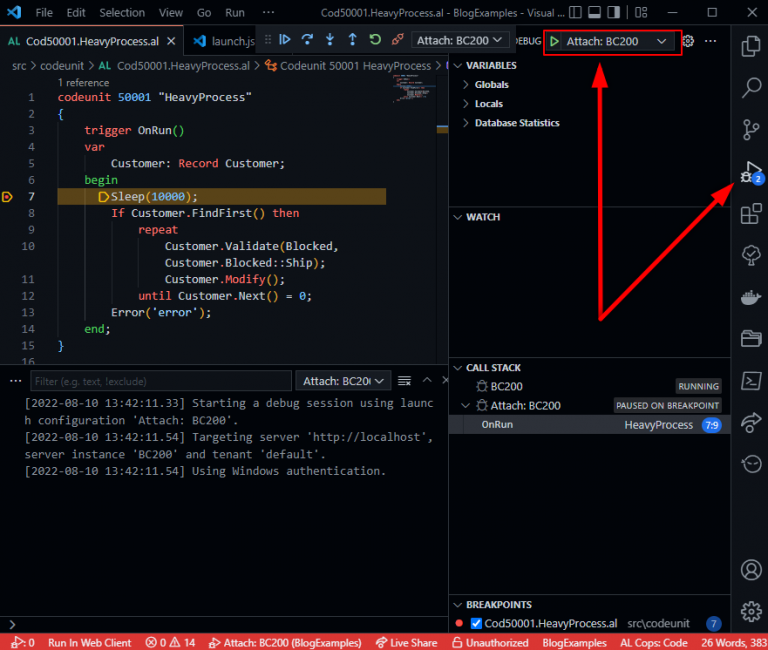Viewport: 768px width, 650px height.
Task: Expand the Database Statistics node
Action: coord(466,123)
